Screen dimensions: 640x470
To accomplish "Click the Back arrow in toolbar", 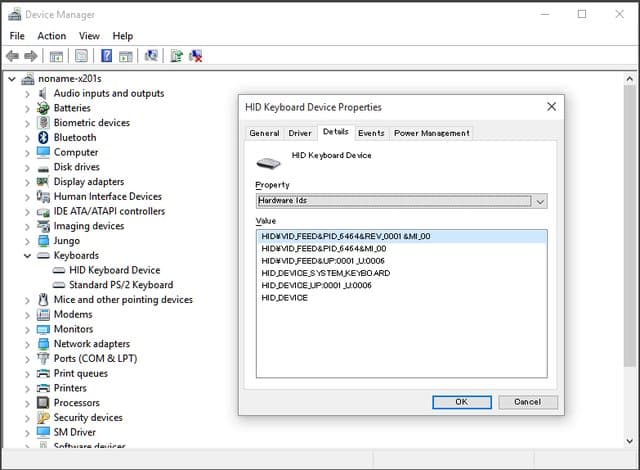I will click(x=12, y=56).
